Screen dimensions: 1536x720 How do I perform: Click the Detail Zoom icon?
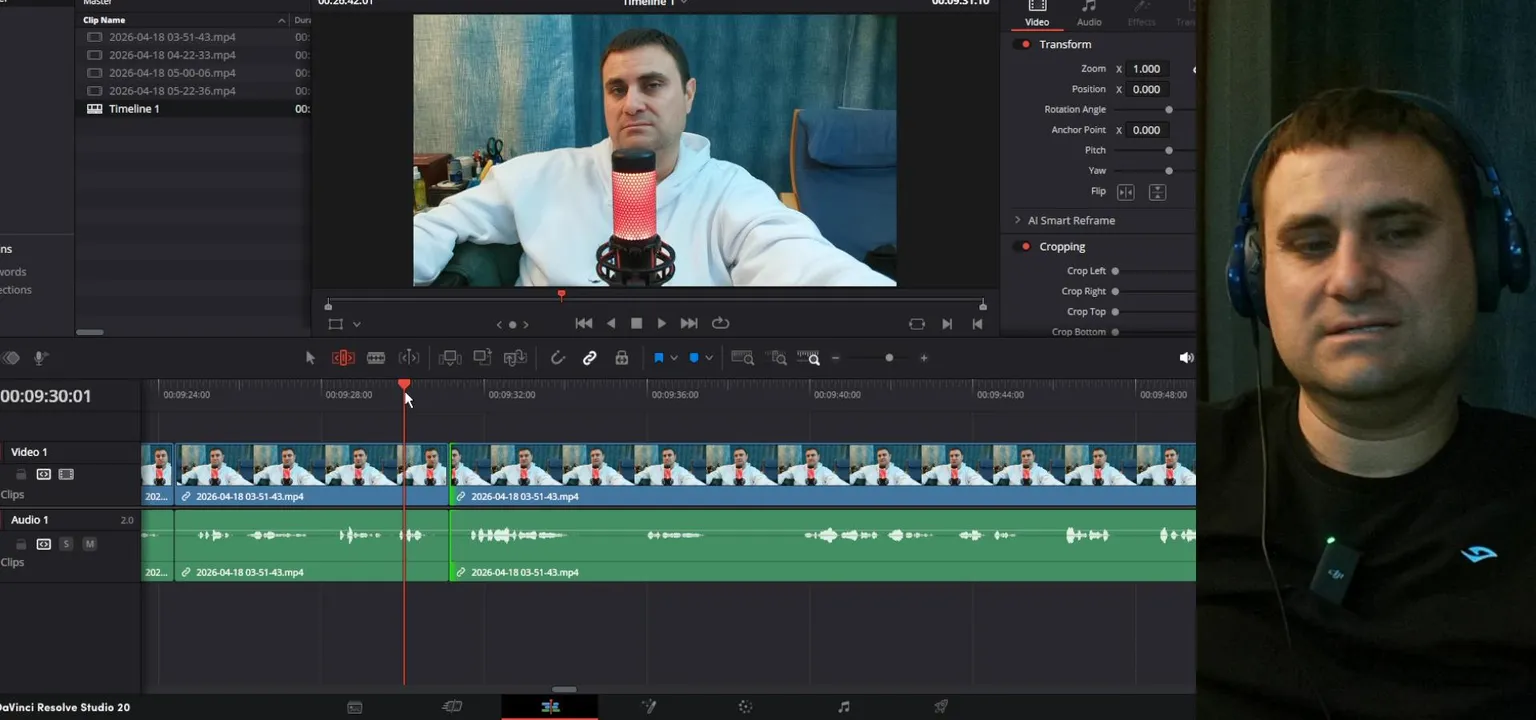tap(778, 358)
